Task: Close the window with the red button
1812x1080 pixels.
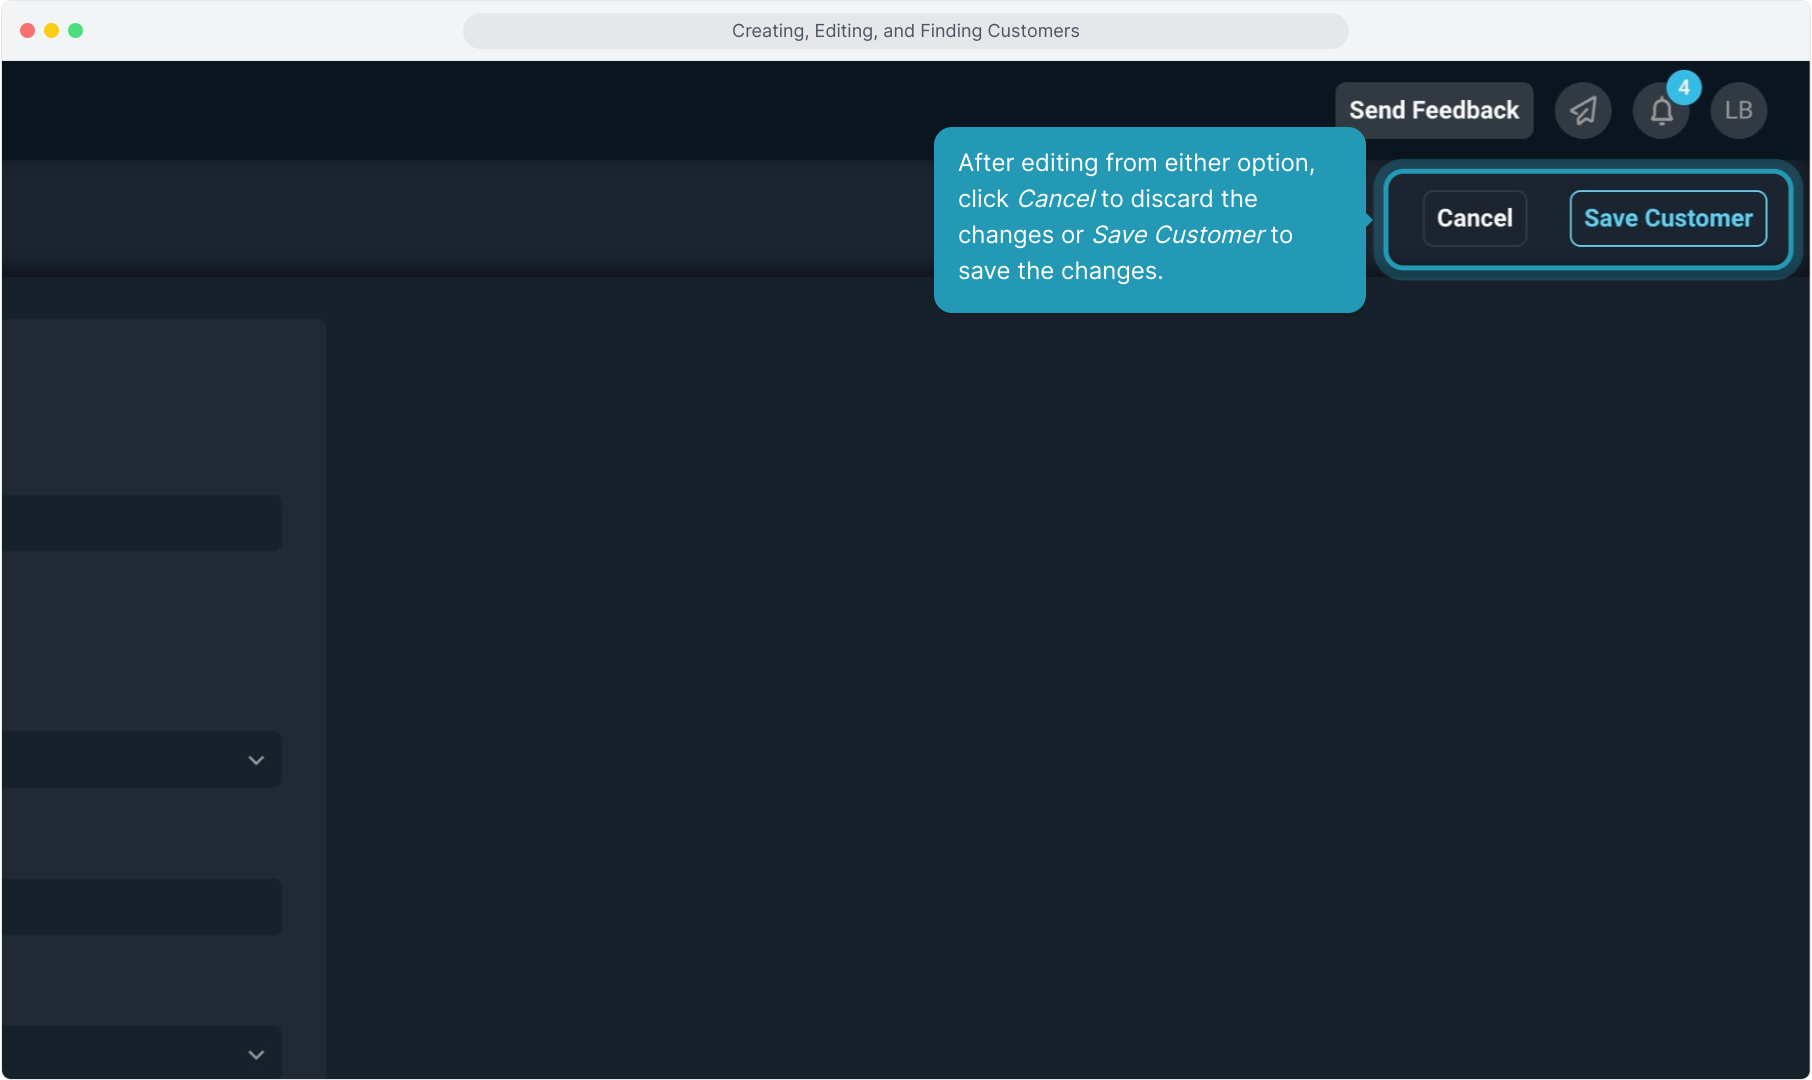Action: click(28, 31)
